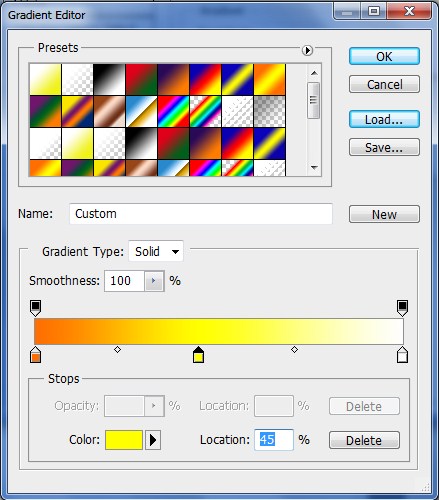Open the Smoothness slider arrow
This screenshot has width=439, height=500.
[154, 281]
